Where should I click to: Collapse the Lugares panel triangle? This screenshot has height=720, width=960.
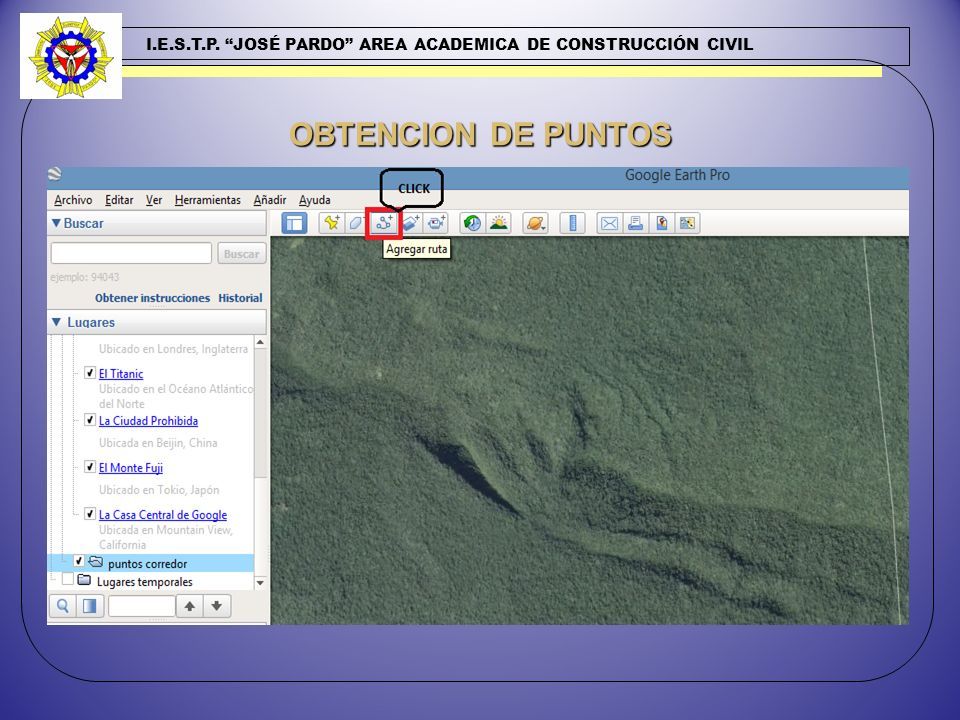57,321
